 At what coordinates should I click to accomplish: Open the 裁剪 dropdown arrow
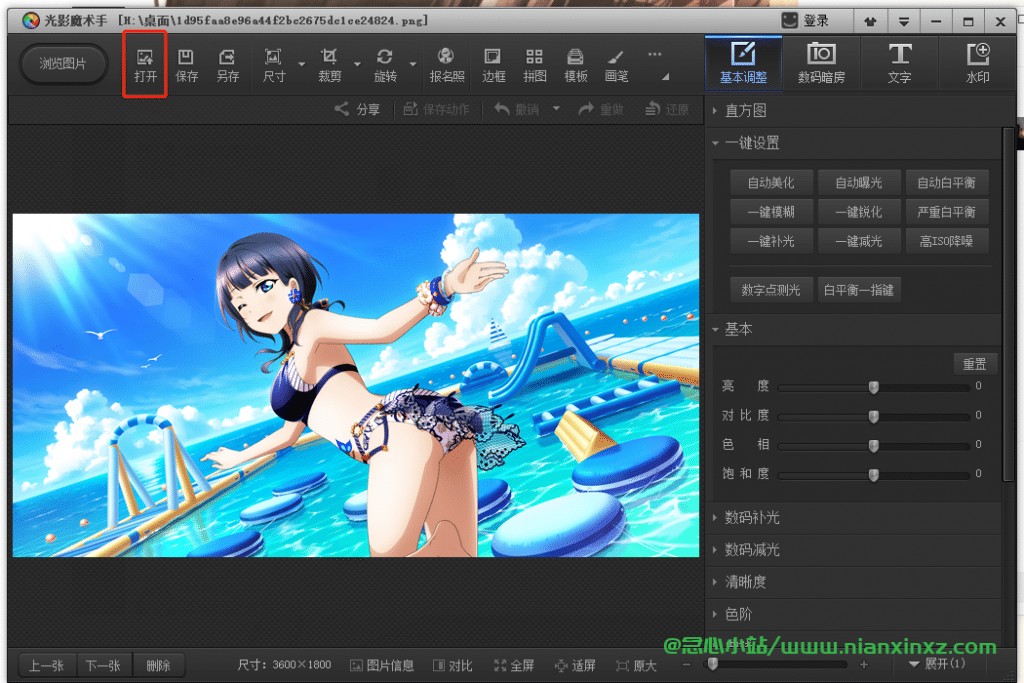pyautogui.click(x=357, y=64)
